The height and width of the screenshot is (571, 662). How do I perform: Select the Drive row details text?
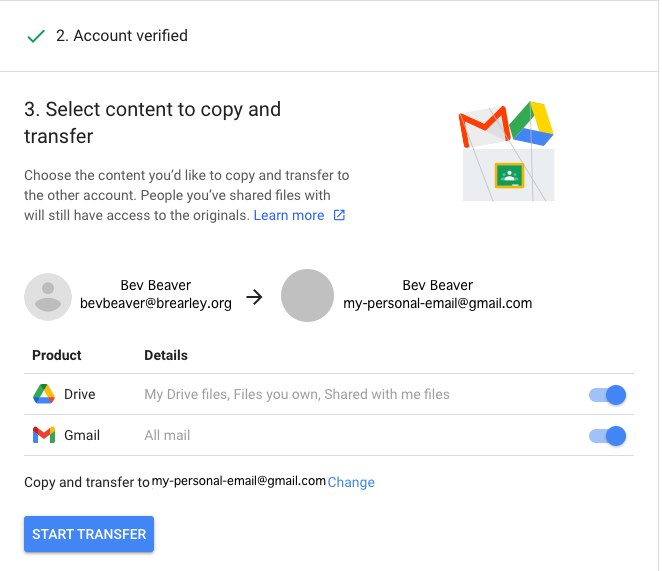297,394
